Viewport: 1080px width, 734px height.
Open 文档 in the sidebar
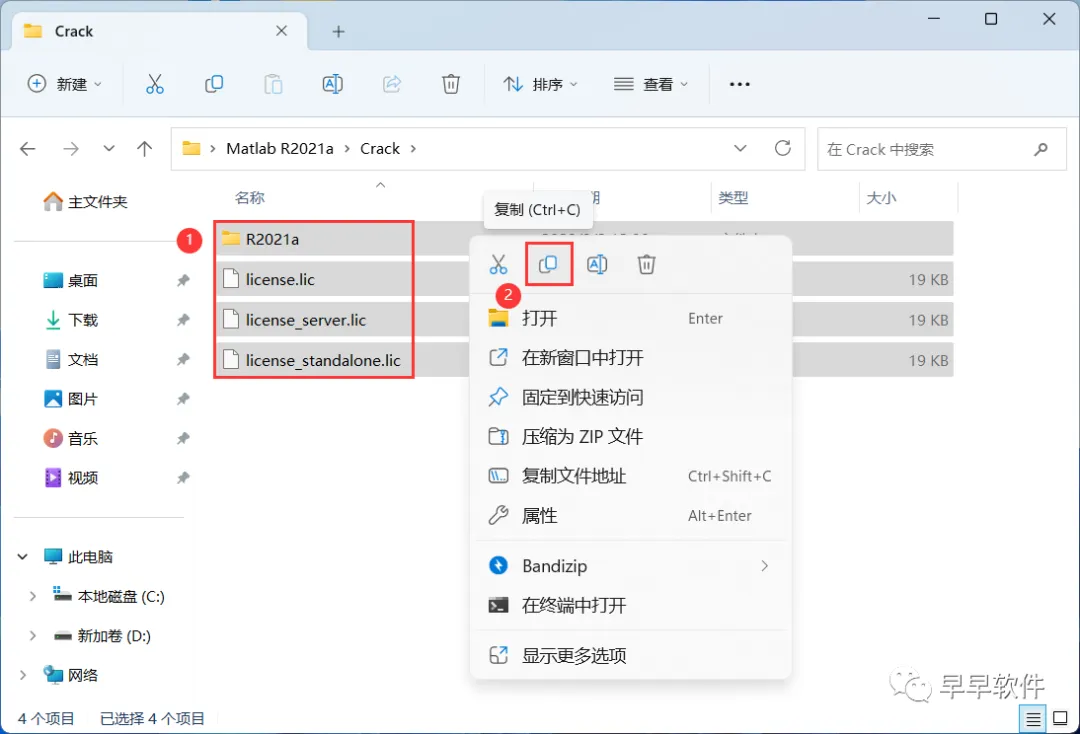tap(71, 359)
